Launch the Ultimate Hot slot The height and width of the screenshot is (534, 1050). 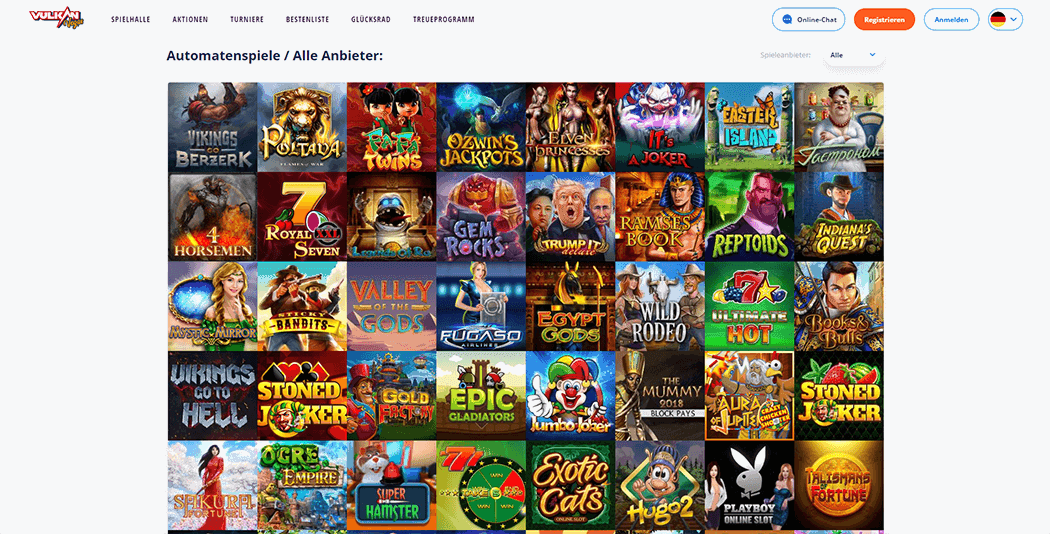[749, 306]
